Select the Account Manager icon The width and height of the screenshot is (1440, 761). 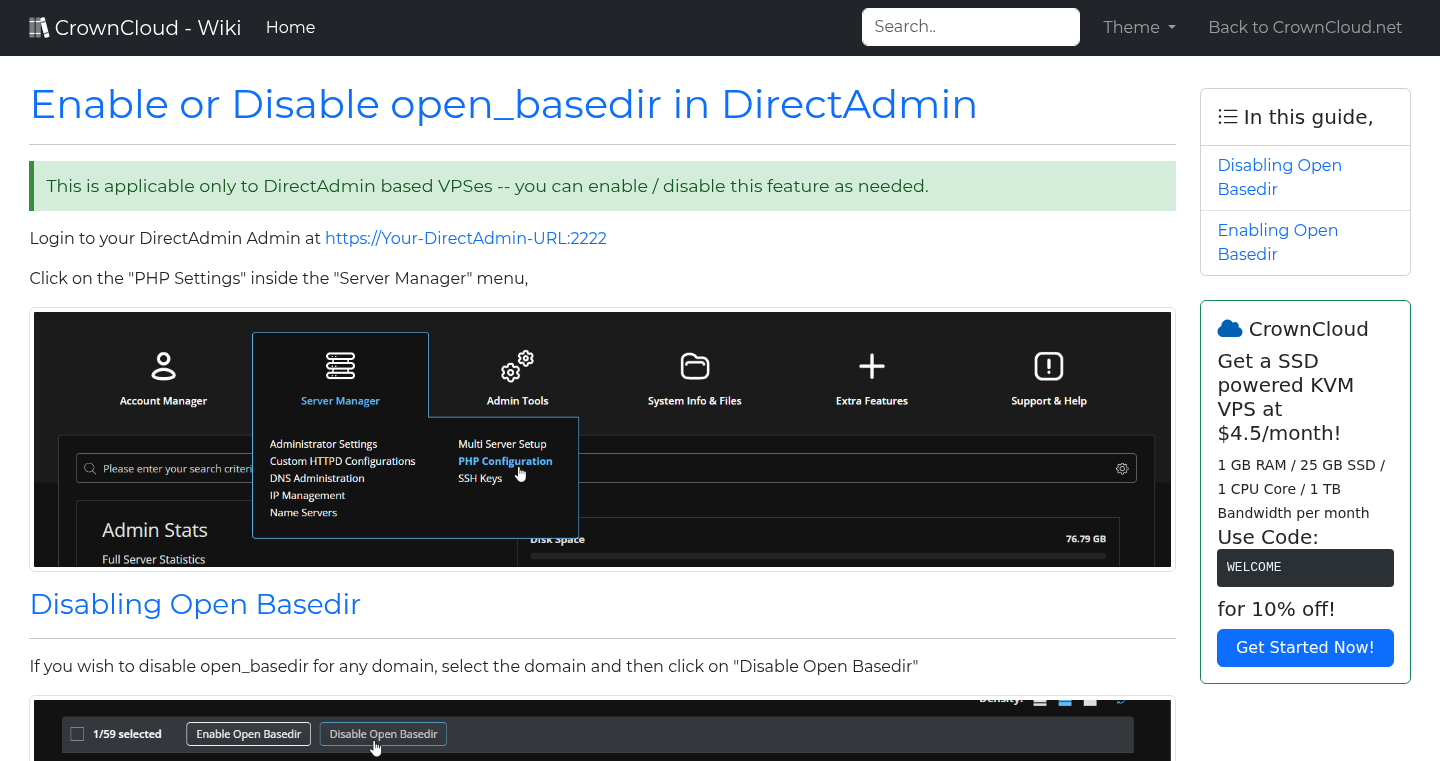click(164, 367)
